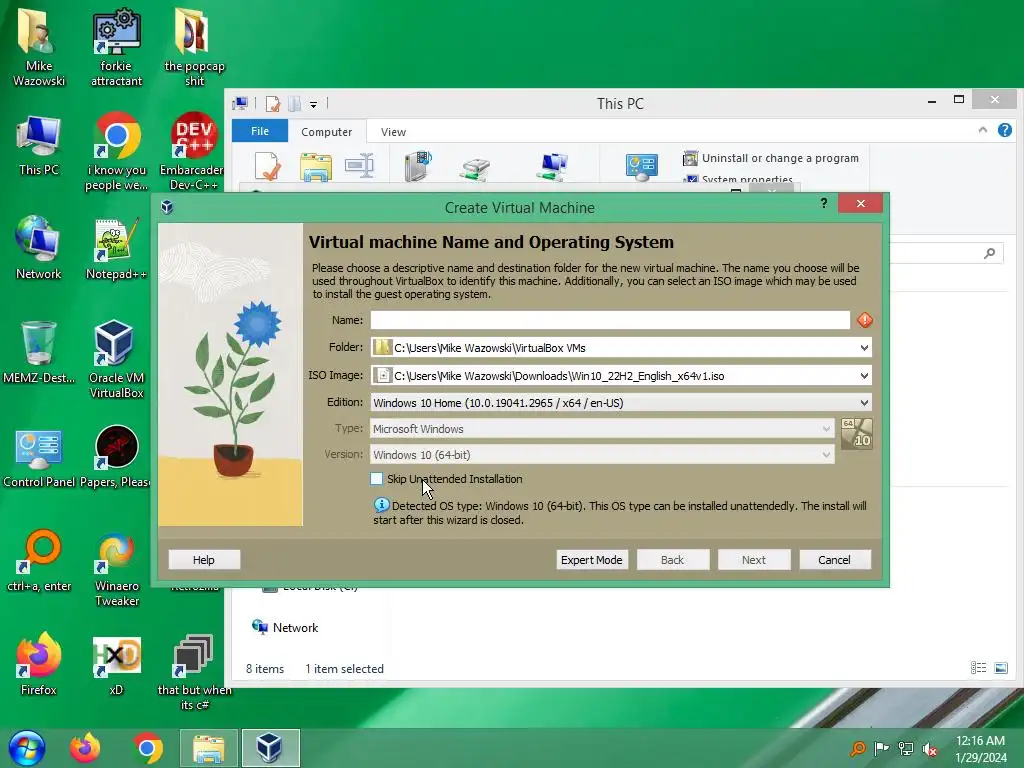Switch to File Explorer on taskbar
The width and height of the screenshot is (1024, 768).
click(x=208, y=748)
